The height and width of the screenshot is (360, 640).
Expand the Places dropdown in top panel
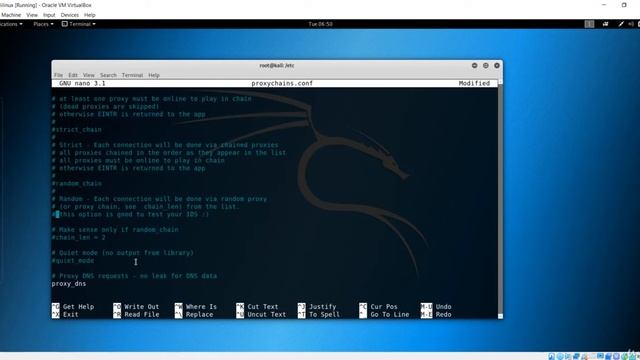click(x=43, y=24)
